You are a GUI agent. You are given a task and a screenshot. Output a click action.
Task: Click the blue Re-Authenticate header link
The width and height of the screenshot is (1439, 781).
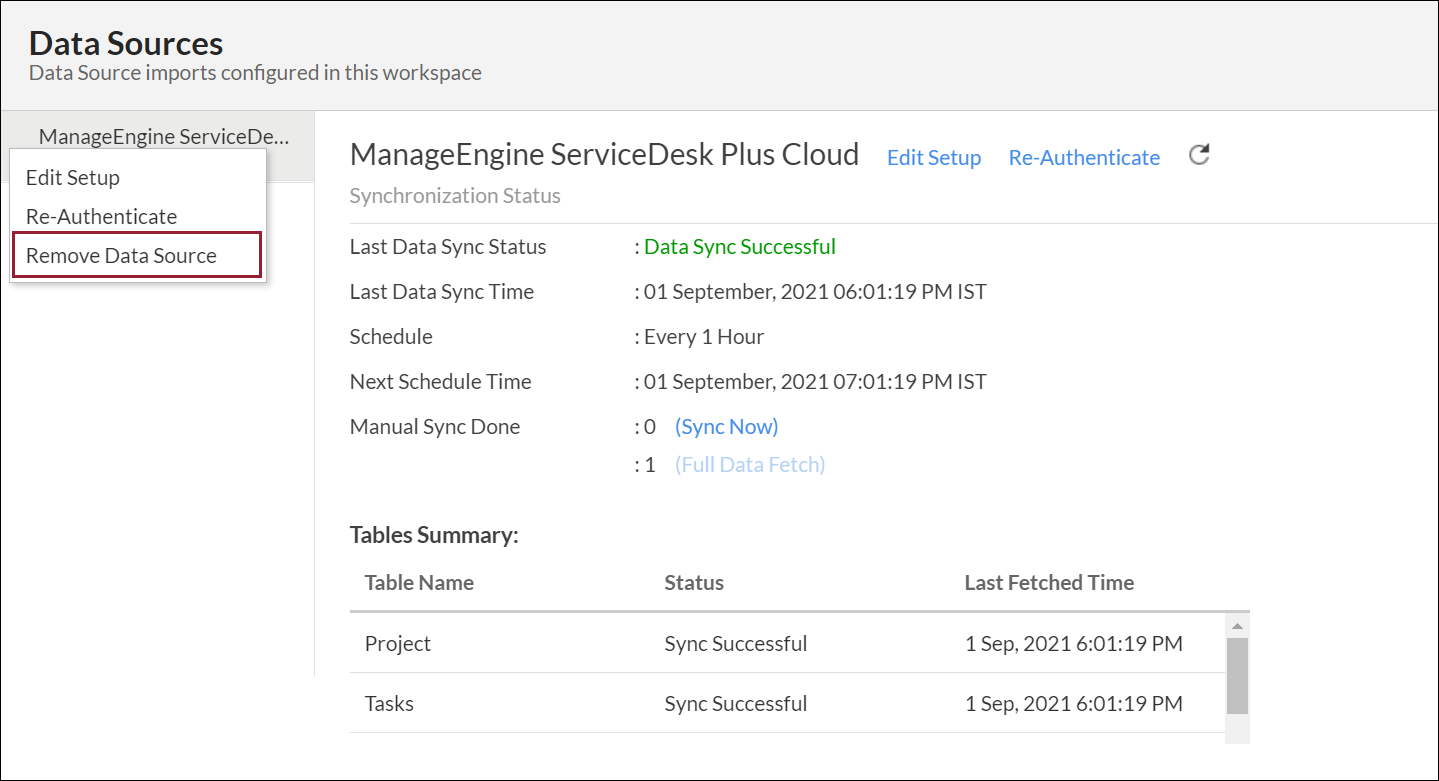click(x=1084, y=158)
